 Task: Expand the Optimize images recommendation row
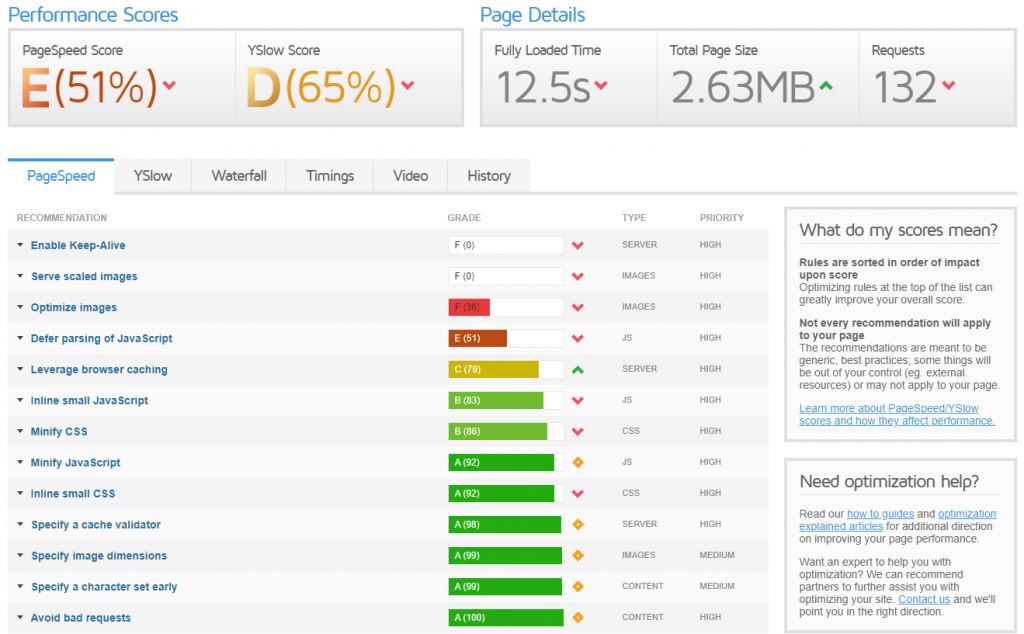click(x=73, y=307)
